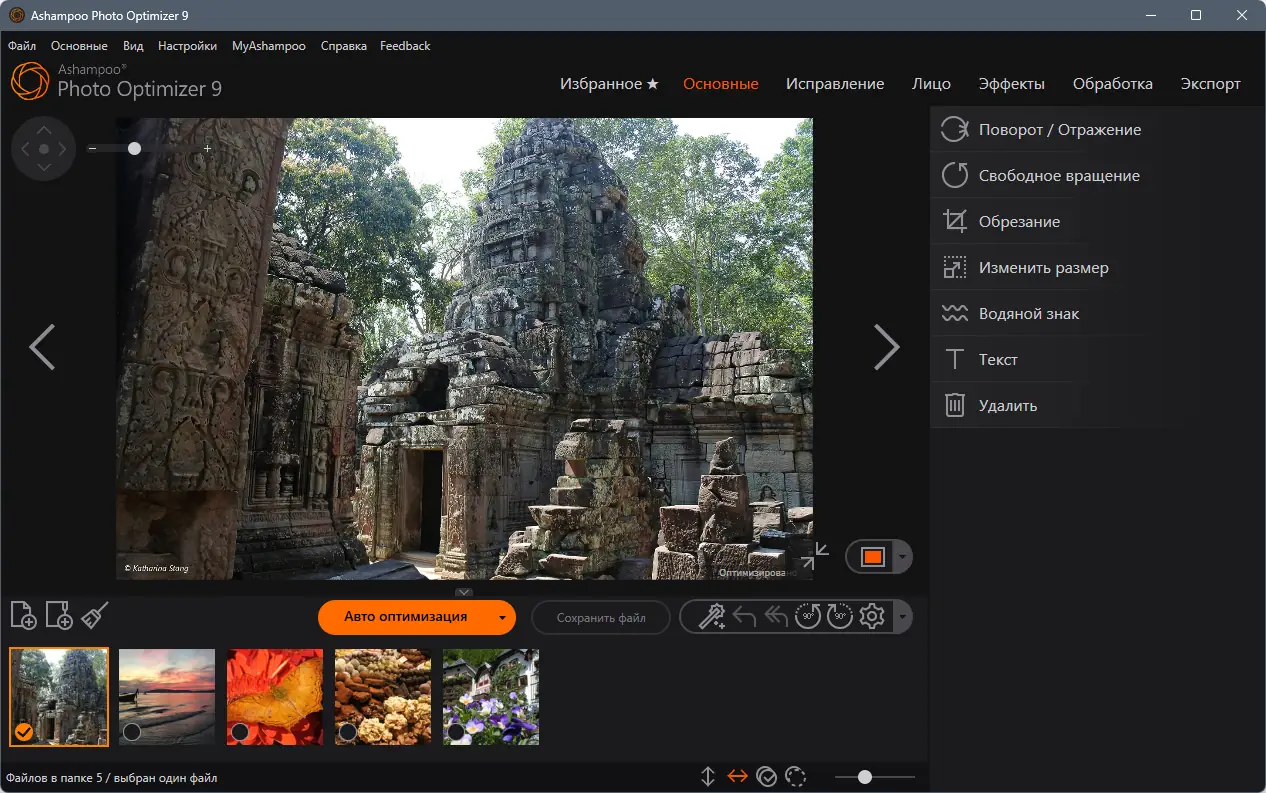Open the Водяной знак watermark tool
Screen dimensions: 1266x793
click(x=1028, y=313)
